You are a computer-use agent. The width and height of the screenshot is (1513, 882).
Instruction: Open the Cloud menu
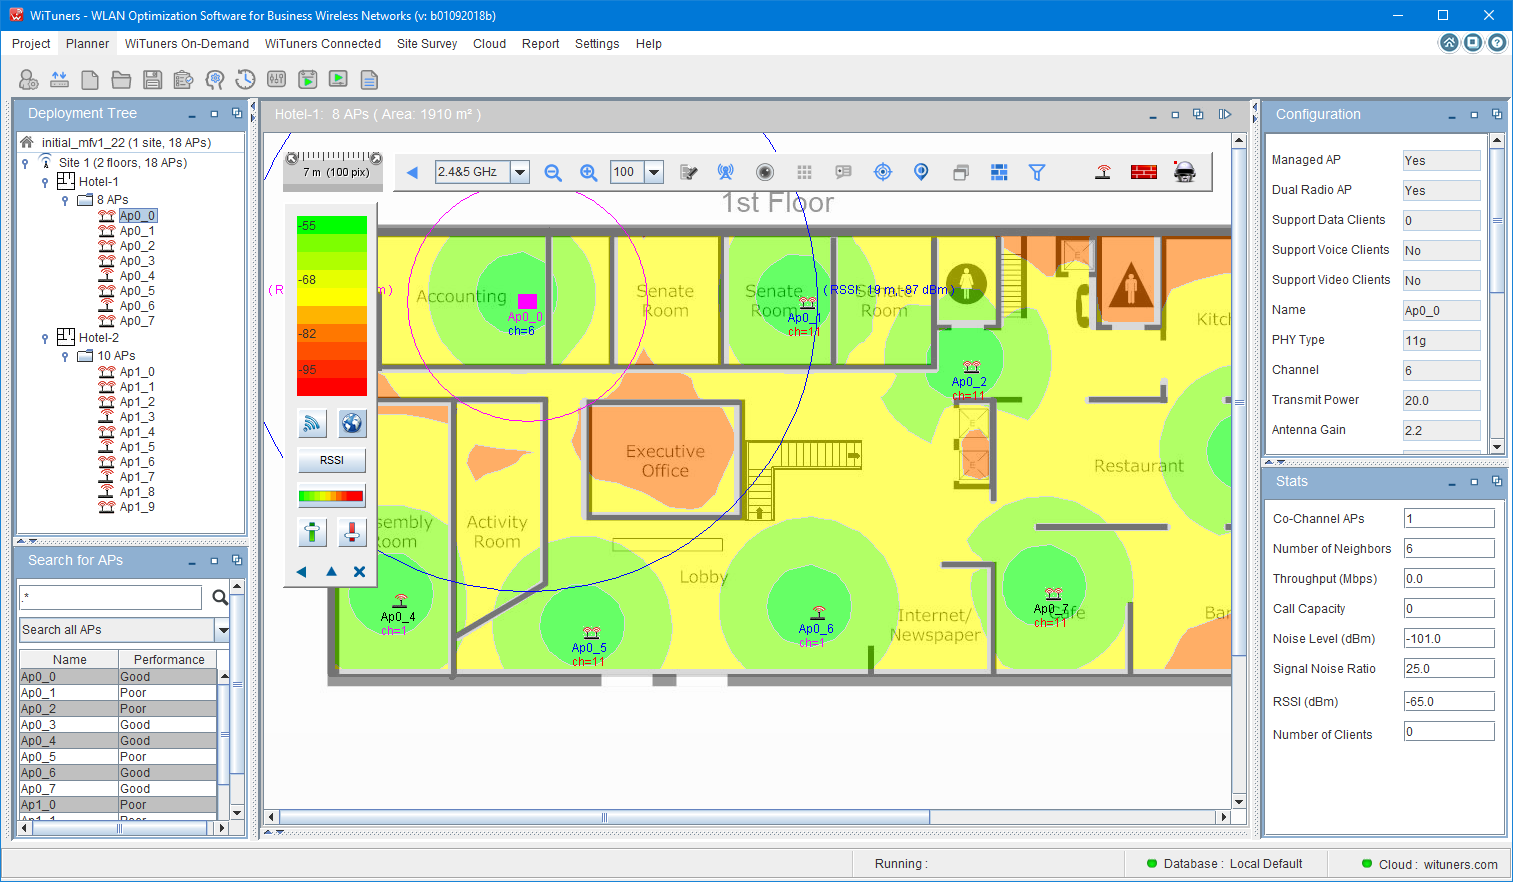[489, 44]
